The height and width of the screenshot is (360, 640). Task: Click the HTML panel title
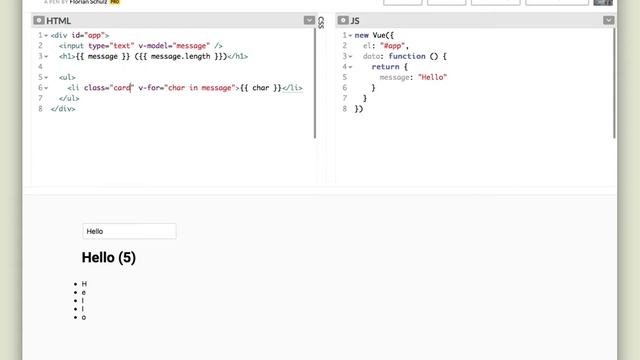pos(58,20)
